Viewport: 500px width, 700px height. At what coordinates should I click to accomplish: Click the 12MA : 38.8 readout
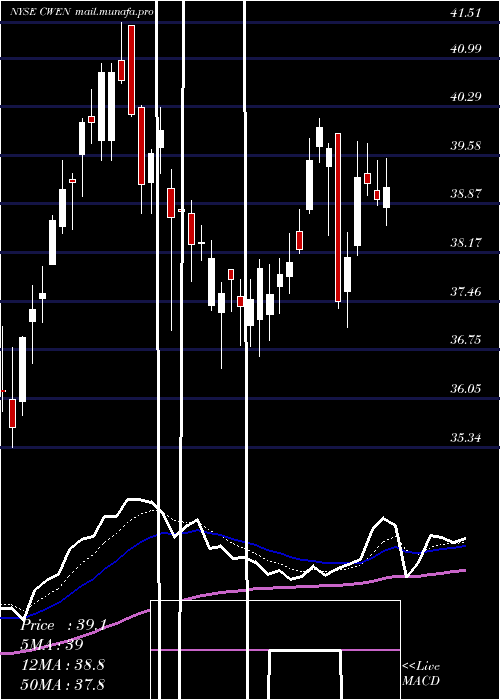[63, 664]
